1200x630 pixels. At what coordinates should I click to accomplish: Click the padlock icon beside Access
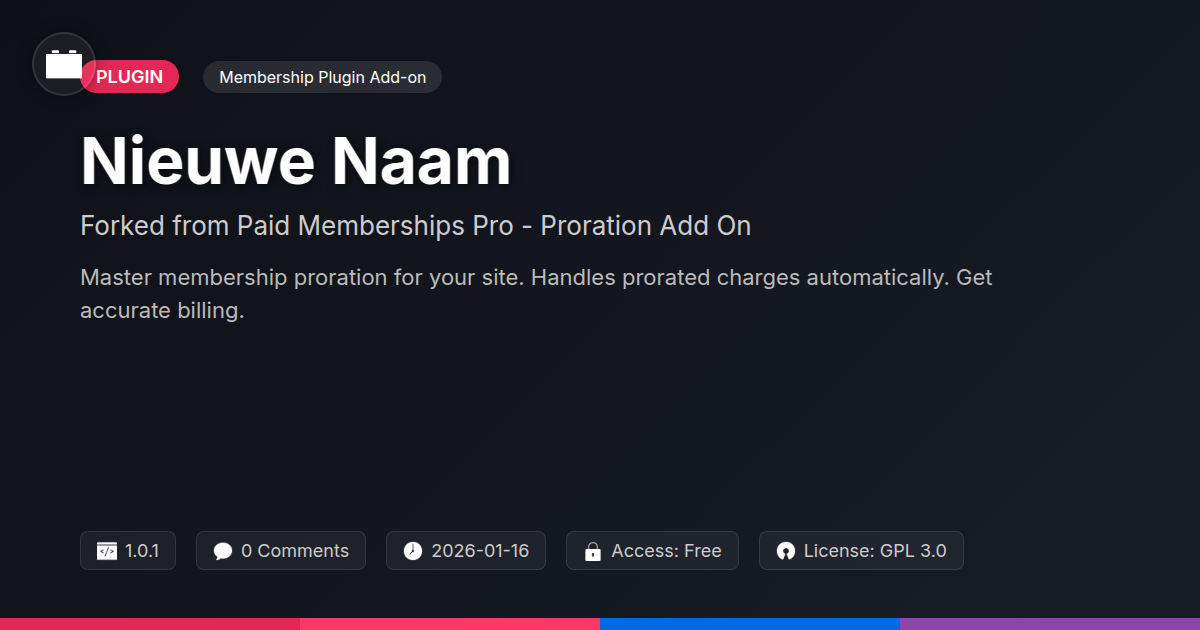point(593,551)
